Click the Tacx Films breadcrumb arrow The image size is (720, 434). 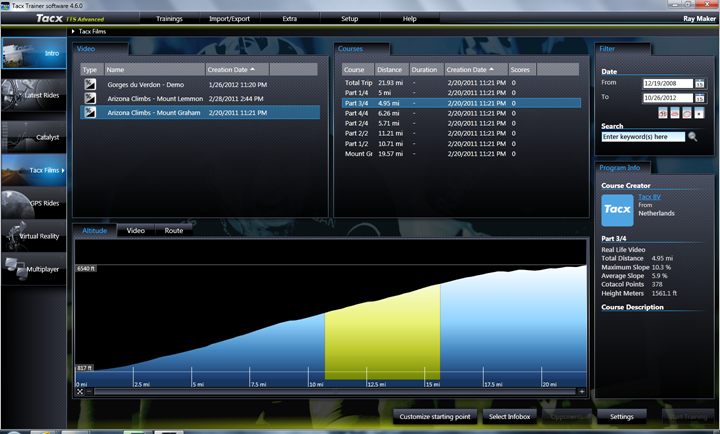pyautogui.click(x=73, y=31)
